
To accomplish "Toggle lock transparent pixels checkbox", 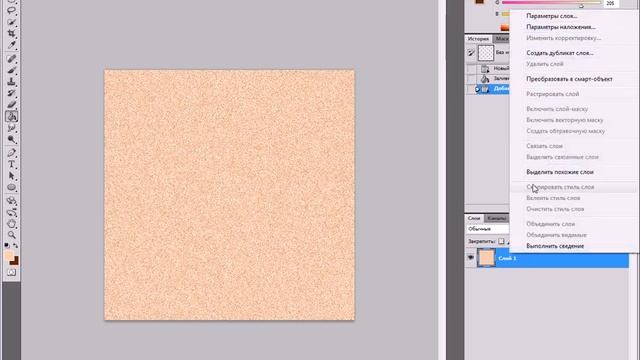I will click(x=501, y=241).
